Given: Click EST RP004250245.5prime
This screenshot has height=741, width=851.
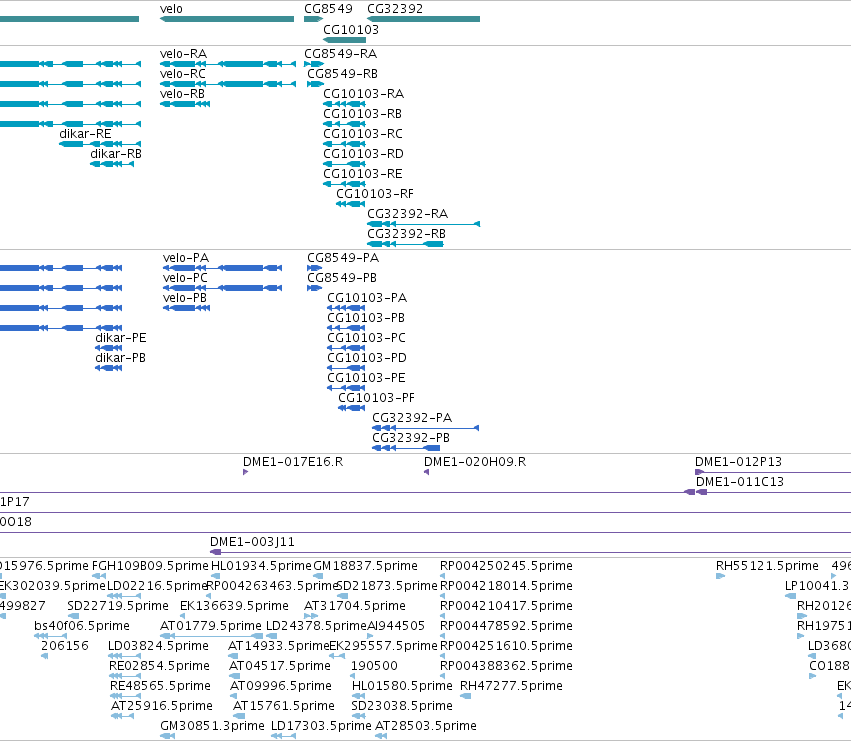Looking at the screenshot, I should pyautogui.click(x=506, y=566).
